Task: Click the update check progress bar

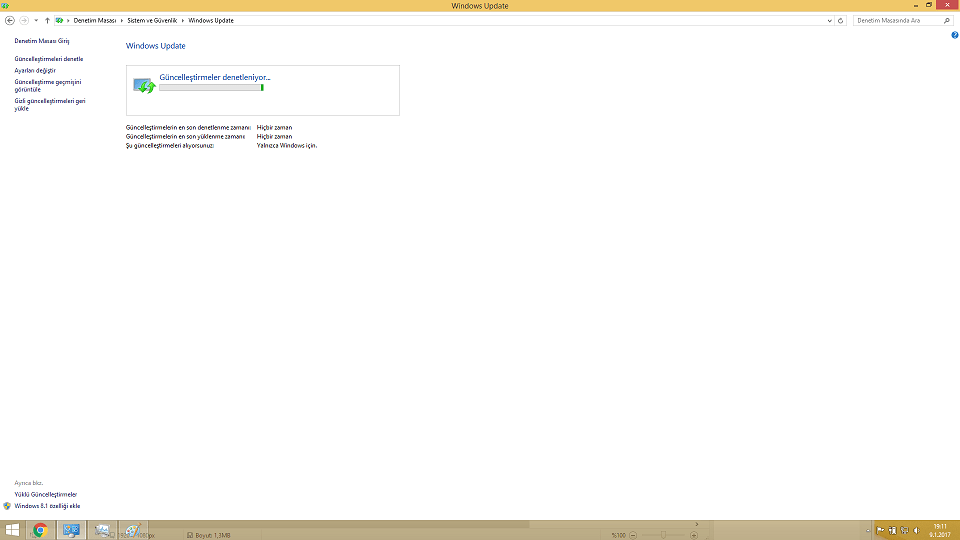Action: pyautogui.click(x=211, y=88)
